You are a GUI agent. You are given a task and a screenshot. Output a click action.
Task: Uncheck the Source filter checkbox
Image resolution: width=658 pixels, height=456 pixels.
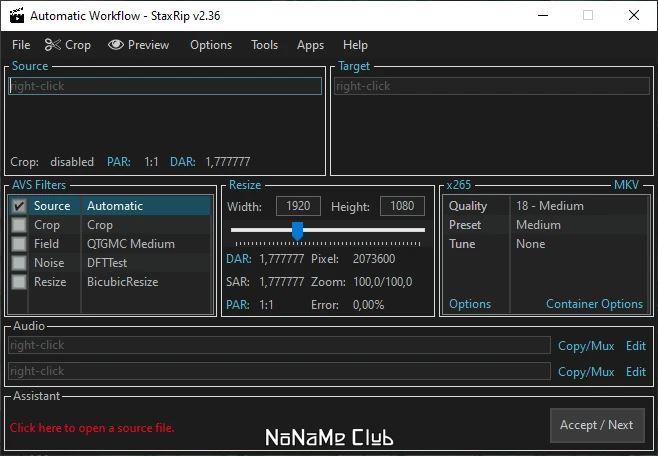click(19, 206)
